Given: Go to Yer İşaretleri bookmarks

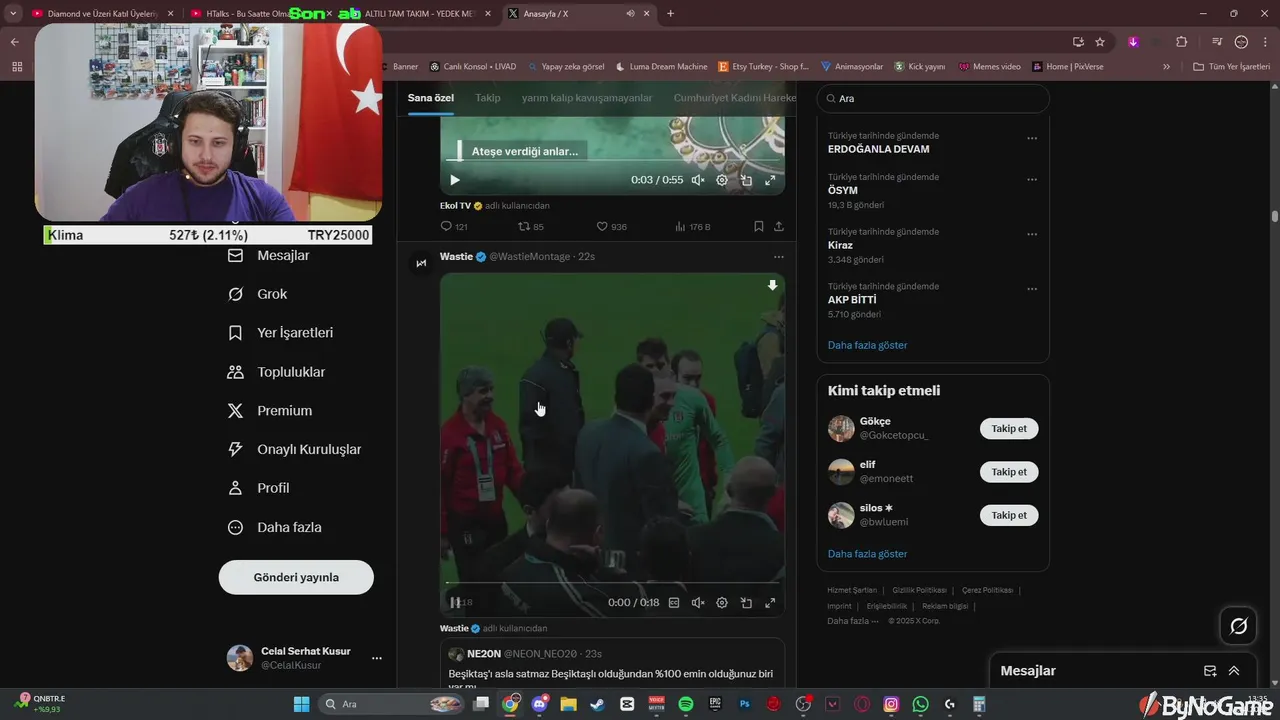Looking at the screenshot, I should [x=281, y=333].
